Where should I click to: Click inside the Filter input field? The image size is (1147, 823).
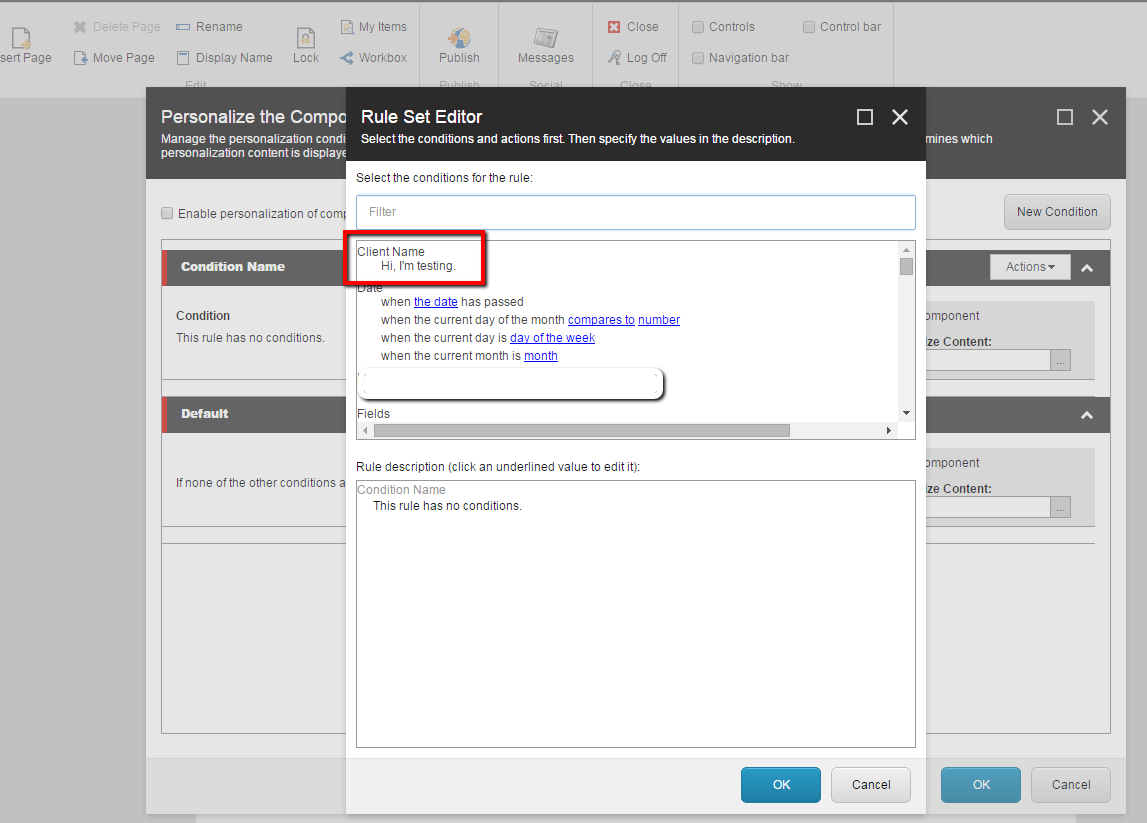click(635, 212)
